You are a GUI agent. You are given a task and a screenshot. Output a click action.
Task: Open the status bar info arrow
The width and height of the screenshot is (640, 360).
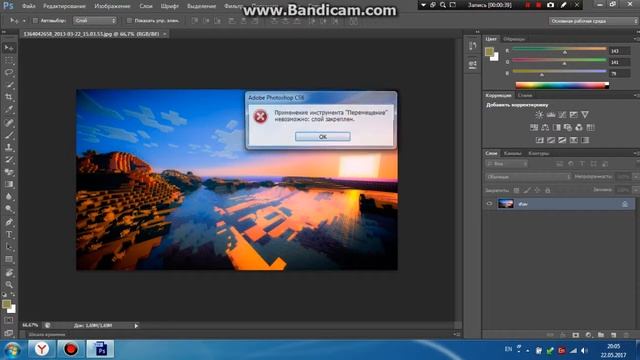[x=136, y=325]
